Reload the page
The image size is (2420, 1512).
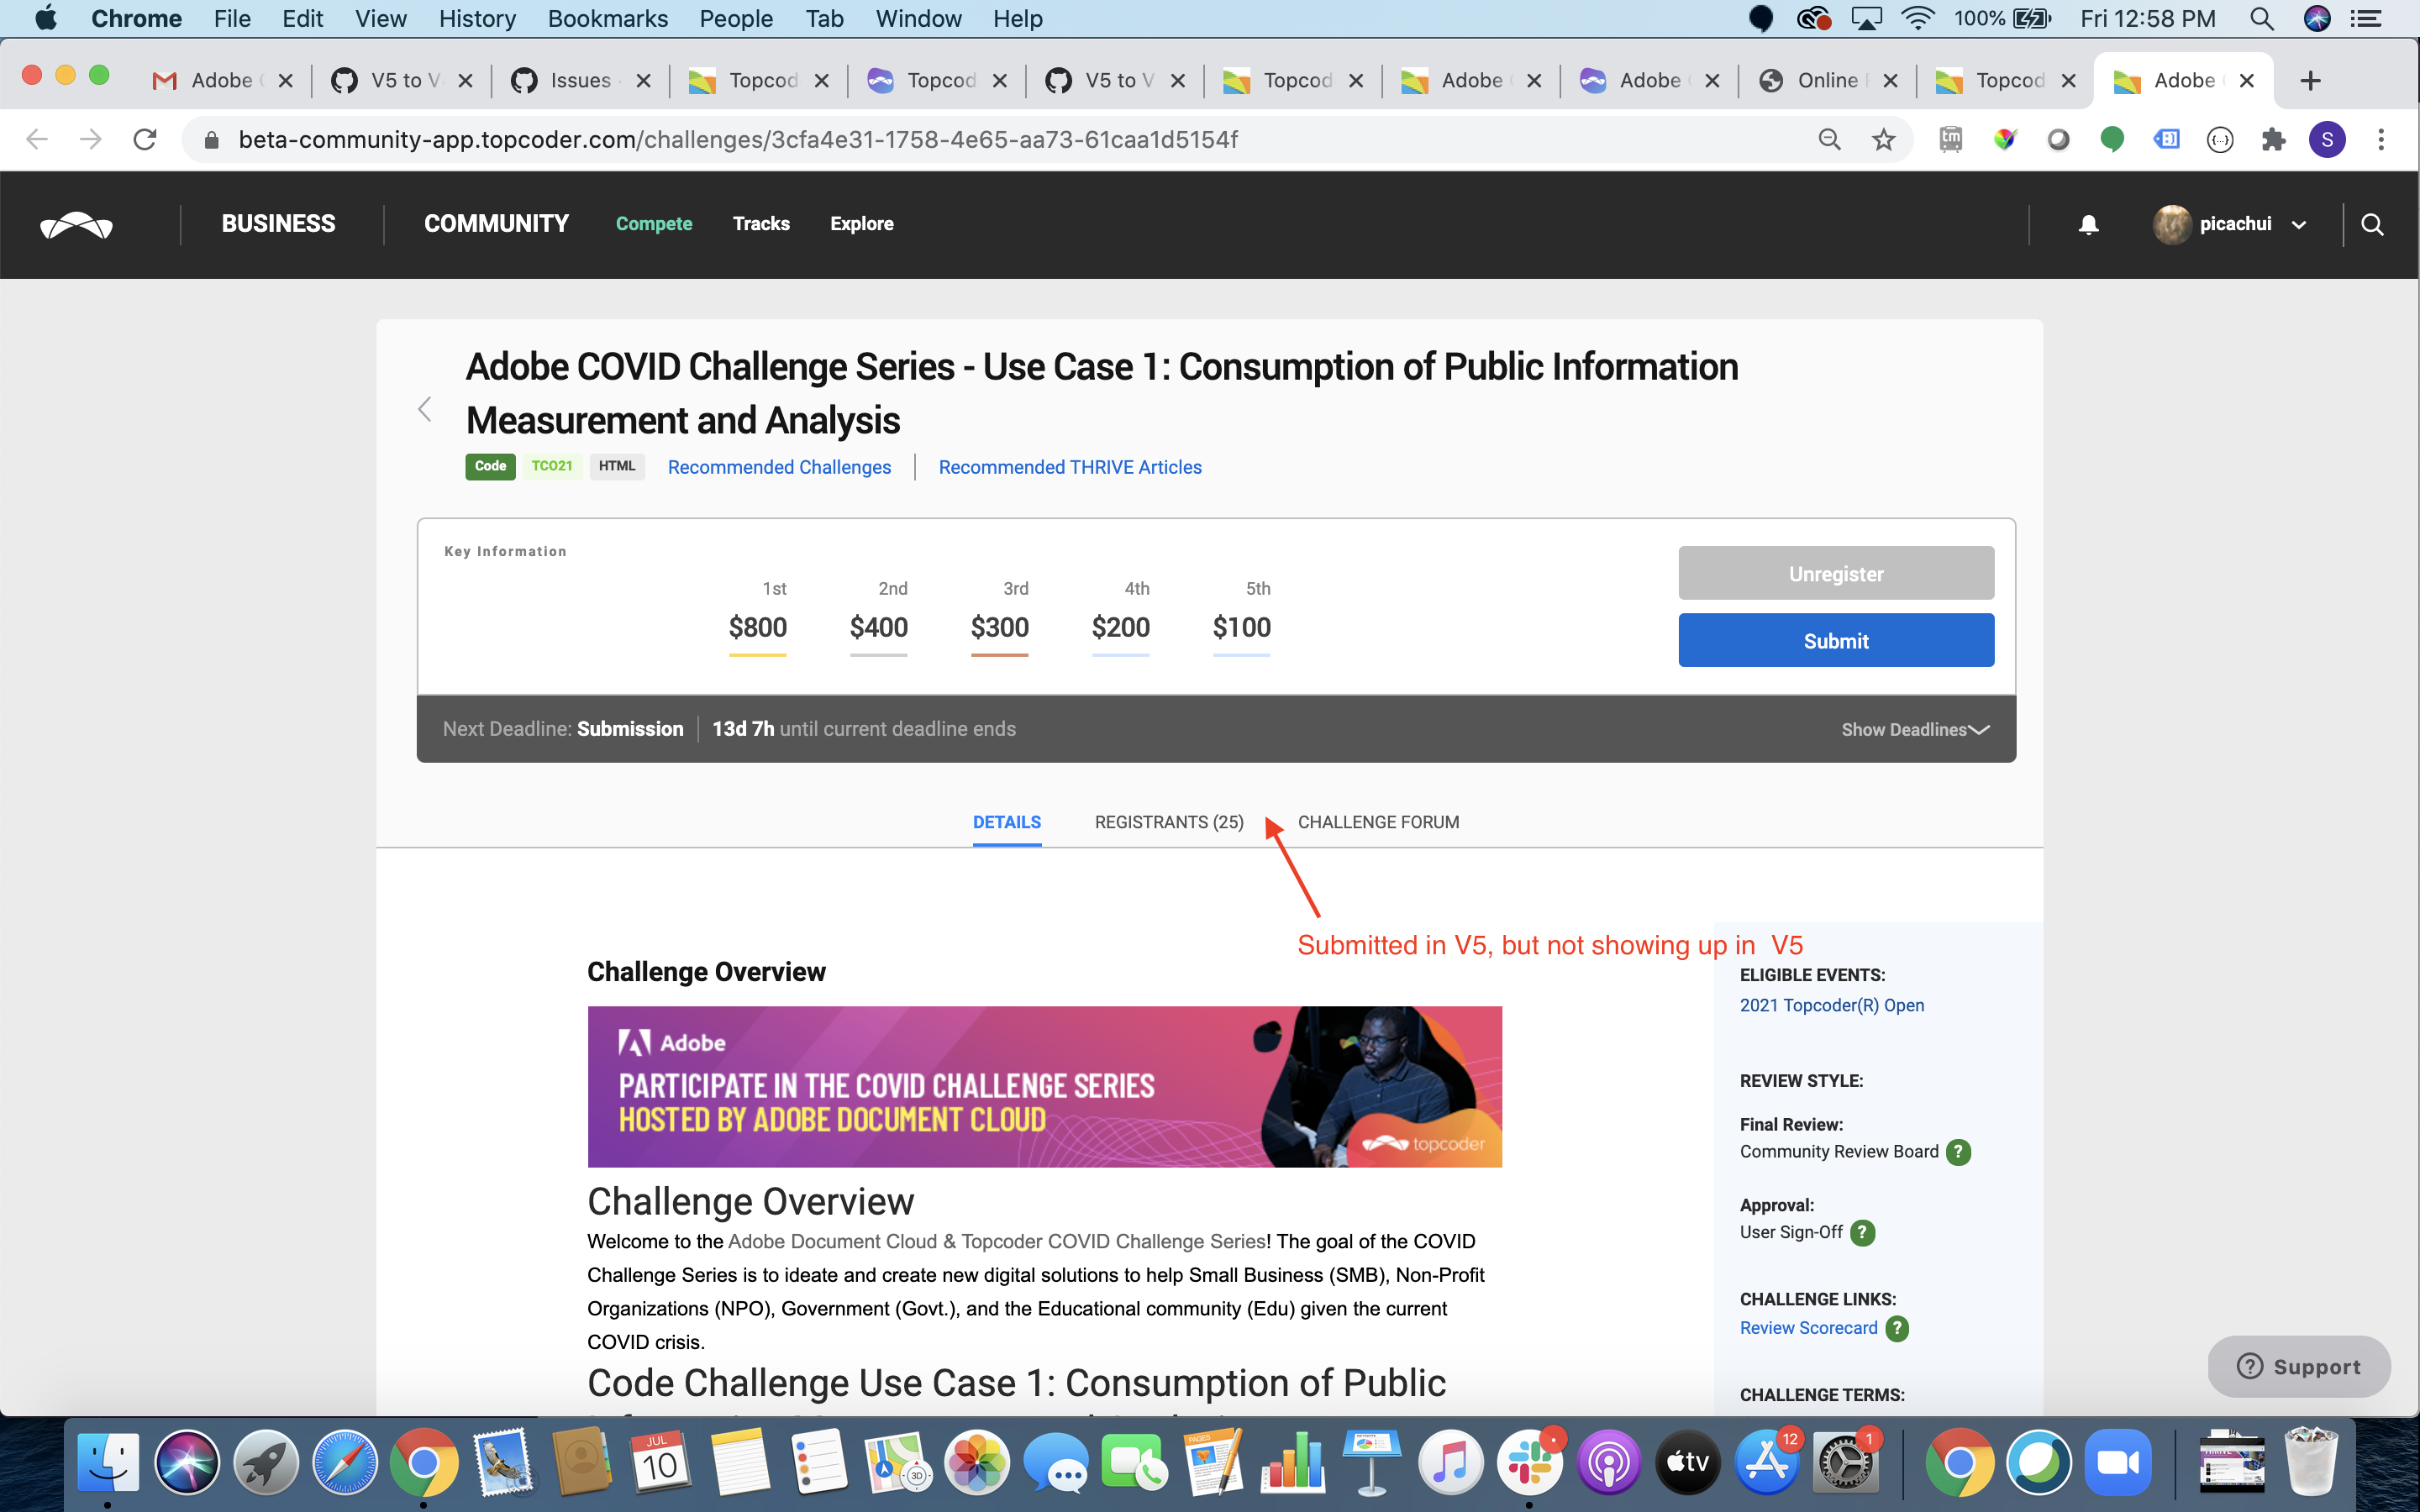click(x=145, y=139)
